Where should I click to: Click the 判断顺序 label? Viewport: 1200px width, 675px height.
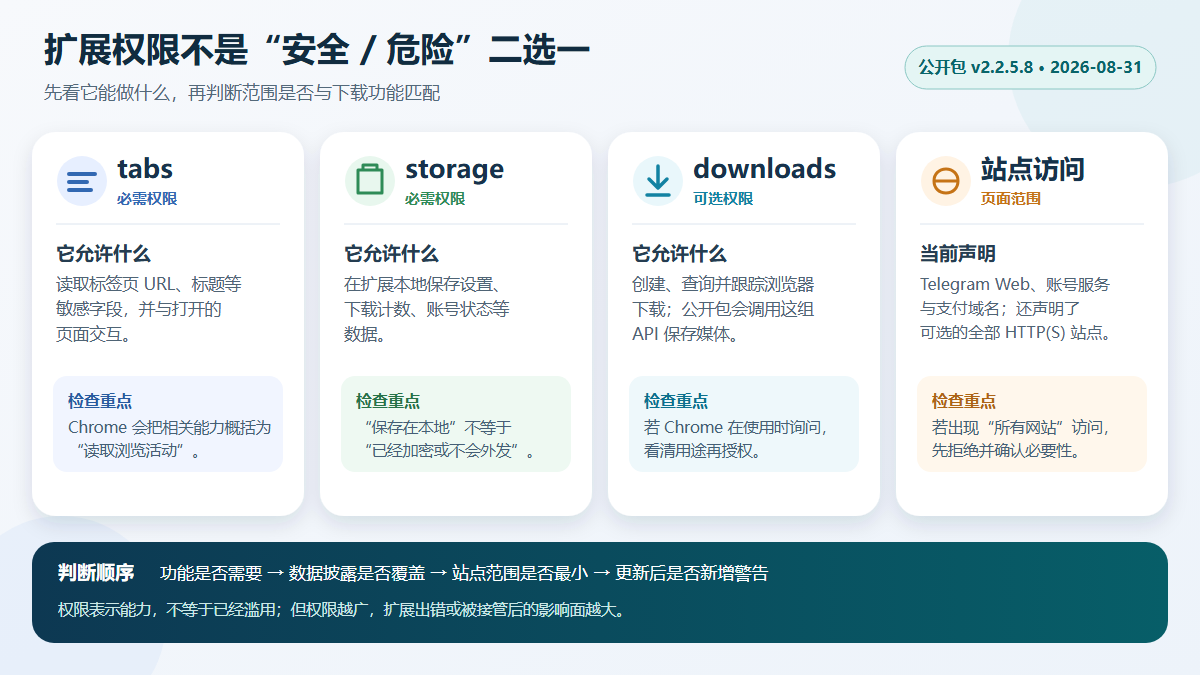tap(96, 573)
